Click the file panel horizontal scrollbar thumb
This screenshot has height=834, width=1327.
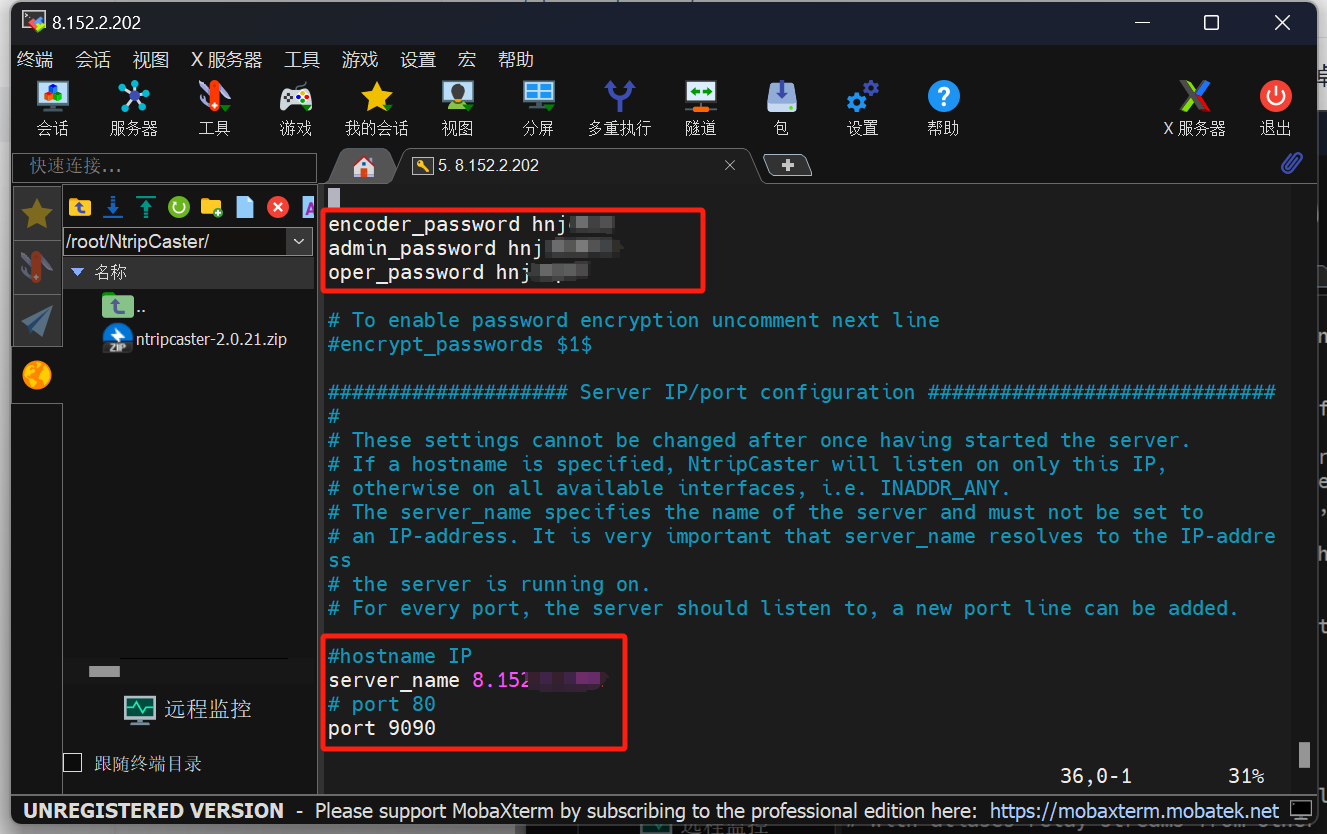point(104,671)
